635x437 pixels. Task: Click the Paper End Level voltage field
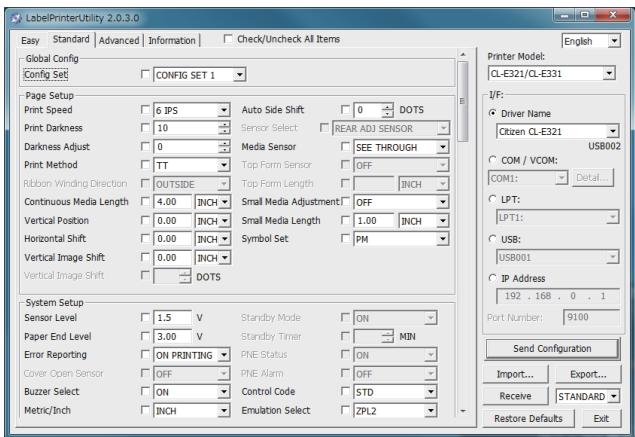pos(173,337)
